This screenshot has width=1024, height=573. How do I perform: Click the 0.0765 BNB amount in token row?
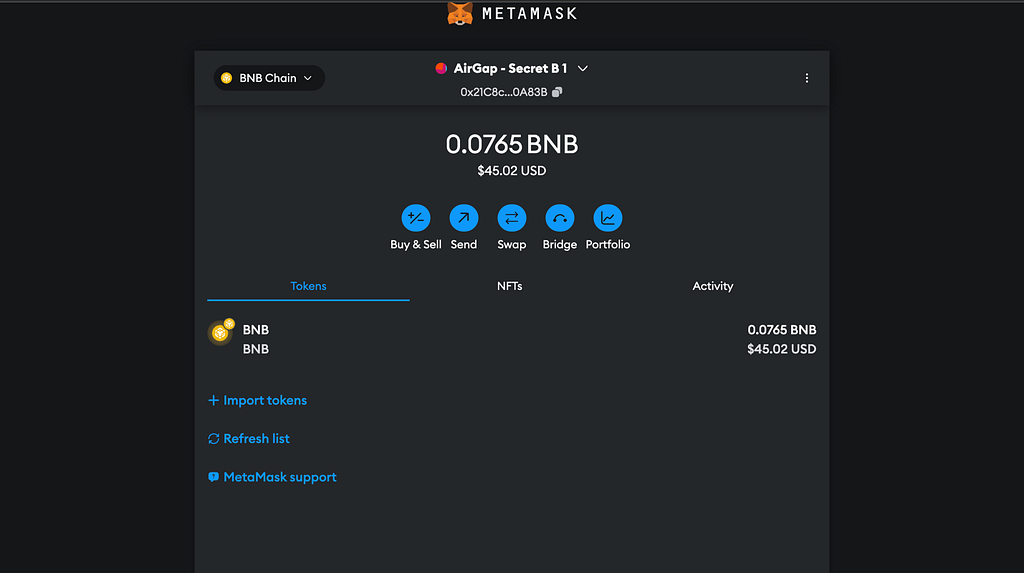(x=782, y=330)
